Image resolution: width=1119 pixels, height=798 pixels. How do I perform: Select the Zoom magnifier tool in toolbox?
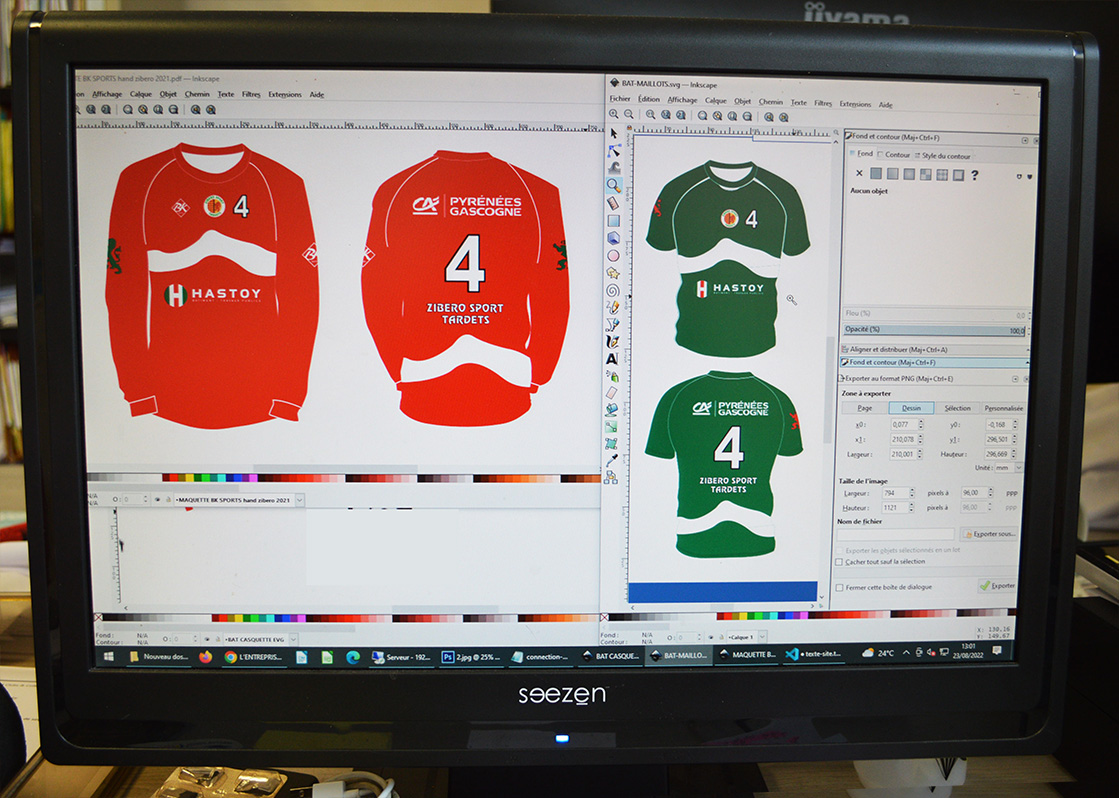point(614,186)
